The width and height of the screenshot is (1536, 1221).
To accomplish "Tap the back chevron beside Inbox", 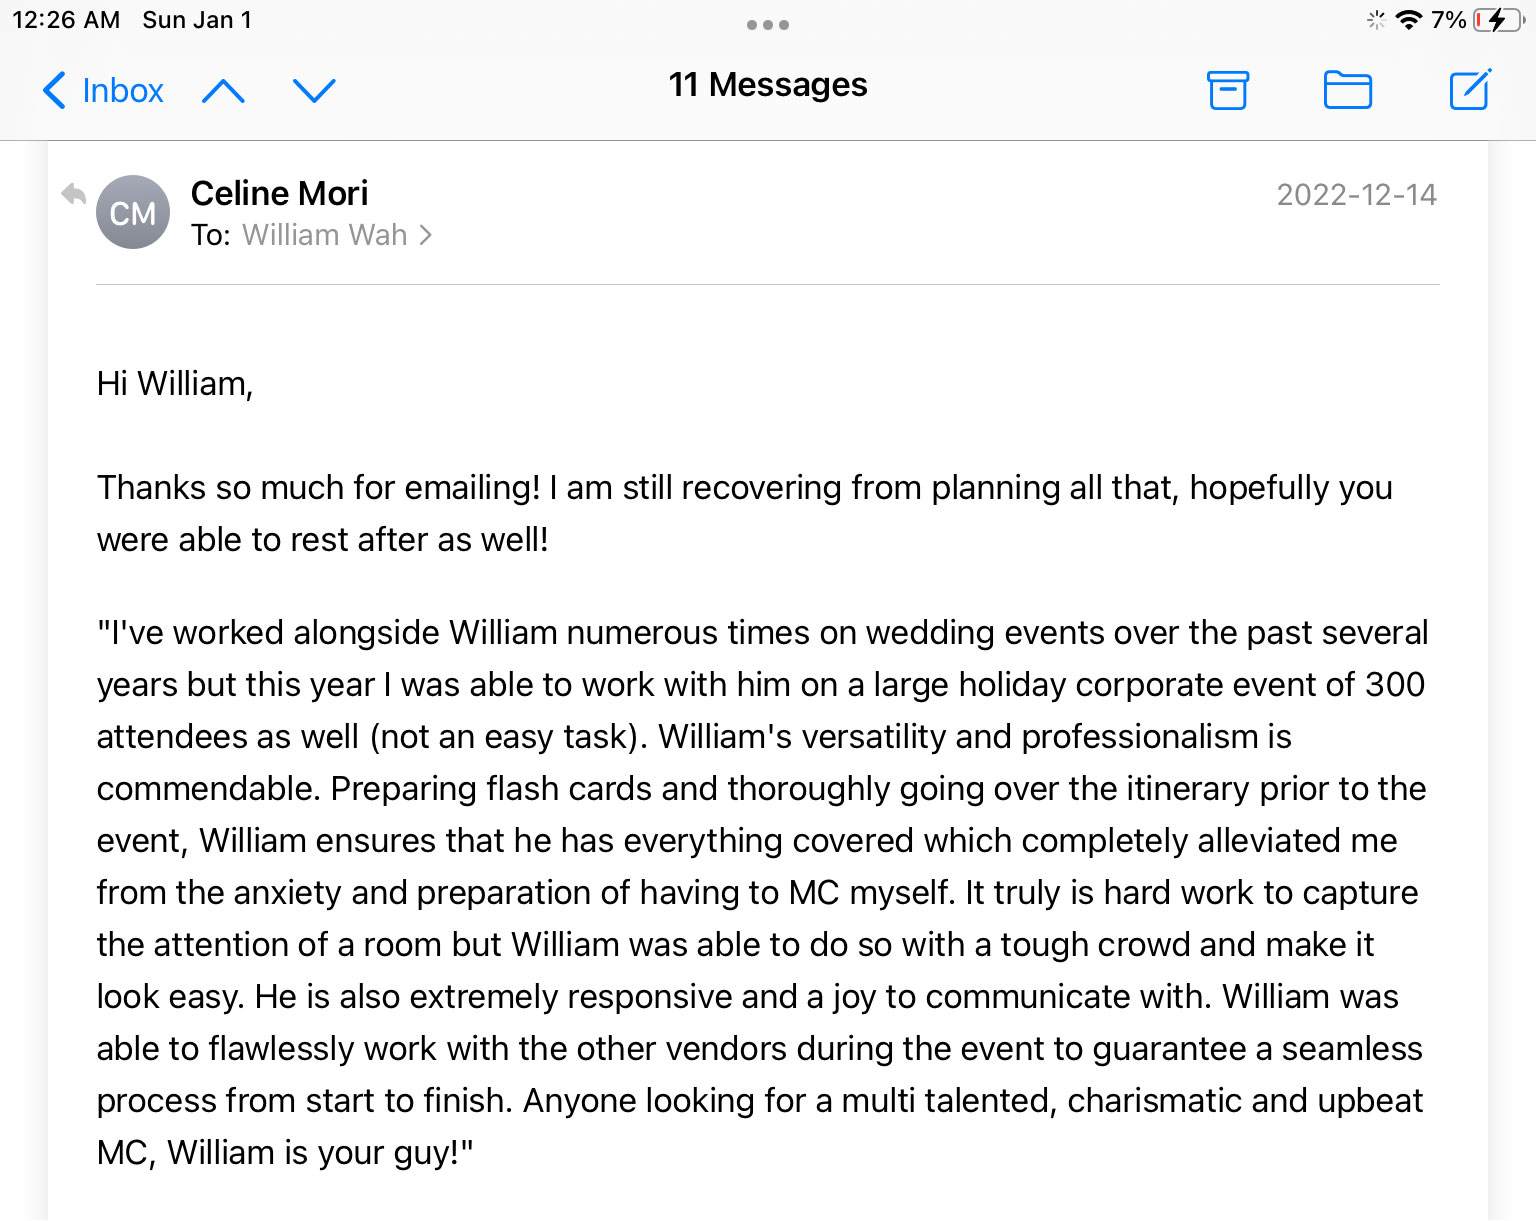I will click(x=54, y=91).
